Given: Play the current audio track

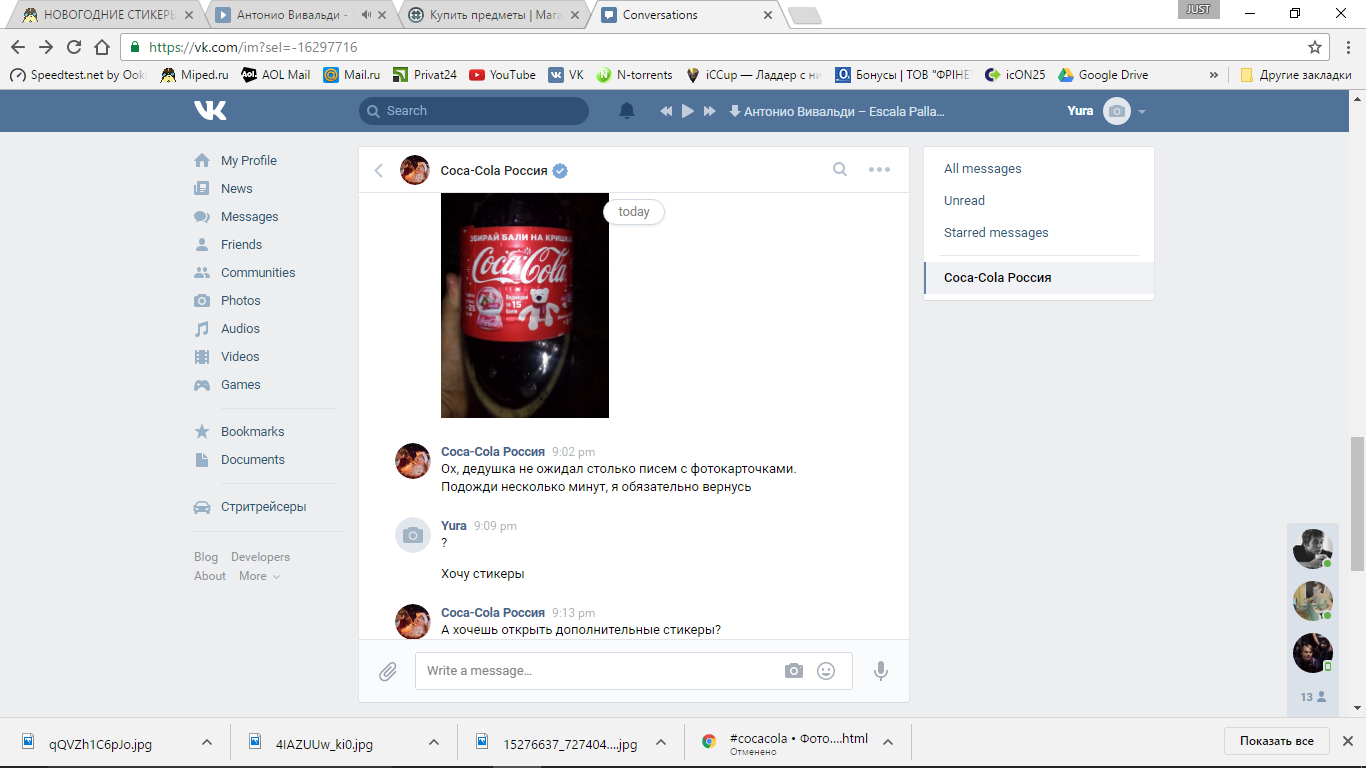Looking at the screenshot, I should tap(688, 111).
